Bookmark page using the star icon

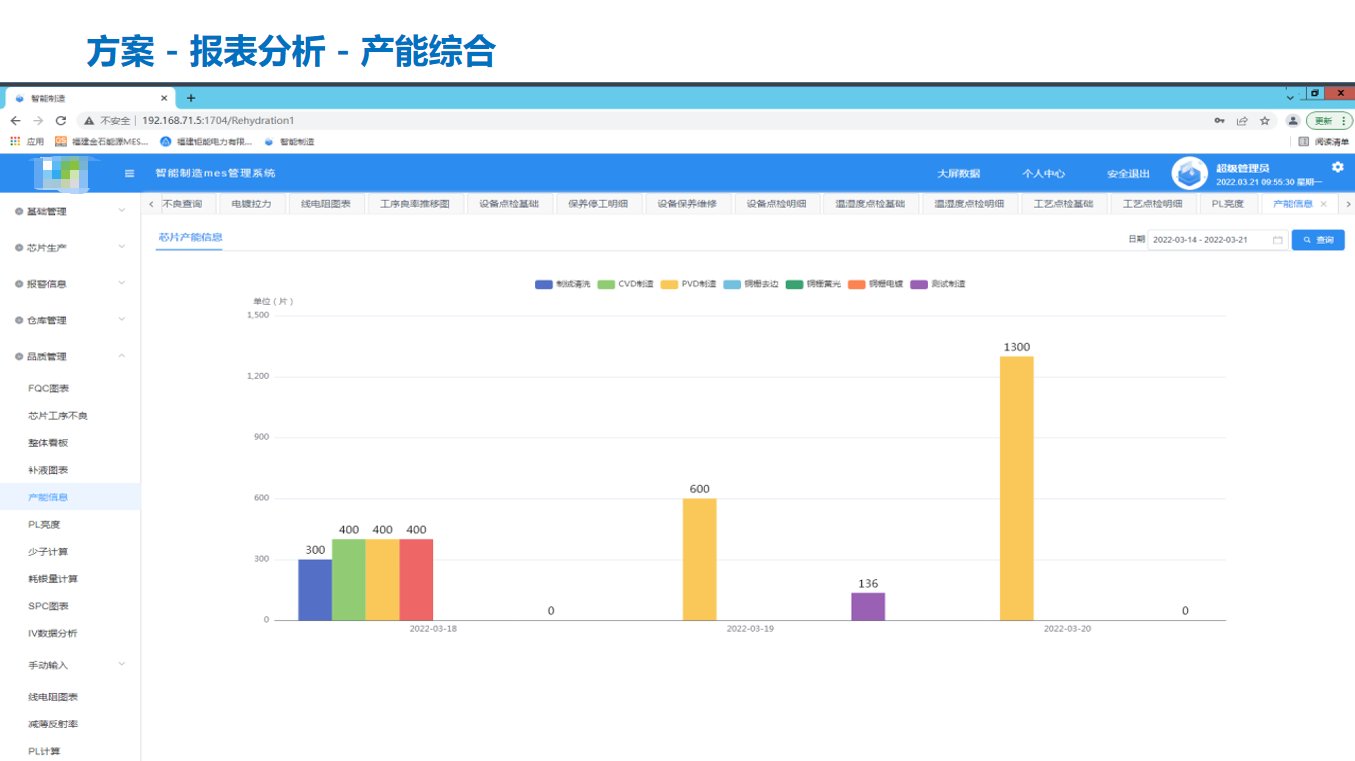(x=1264, y=120)
